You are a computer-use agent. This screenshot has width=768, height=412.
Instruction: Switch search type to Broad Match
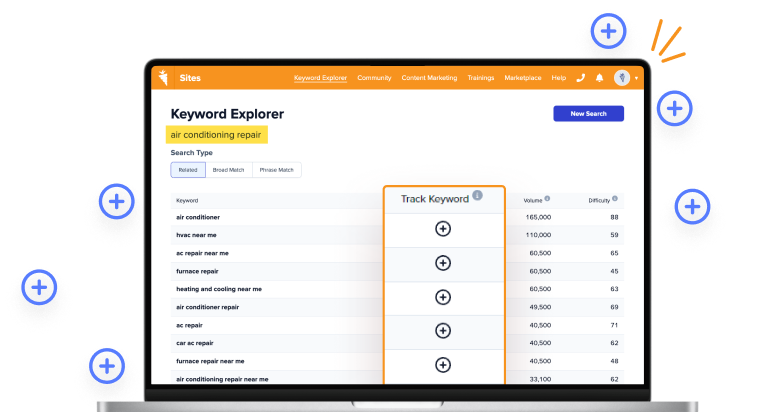pos(229,170)
